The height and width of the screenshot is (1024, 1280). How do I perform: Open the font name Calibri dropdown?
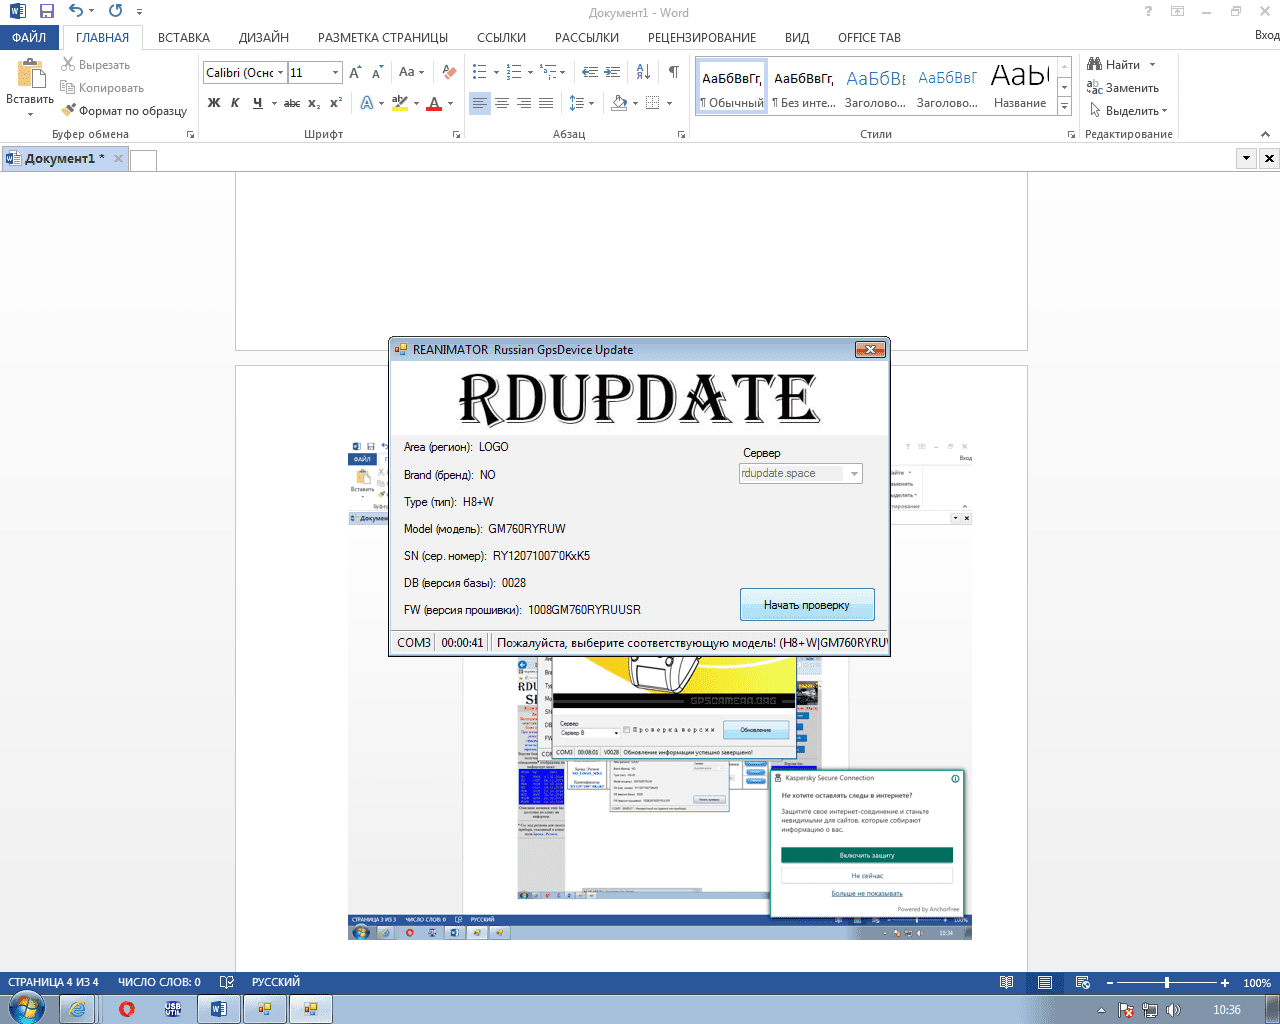click(x=281, y=72)
